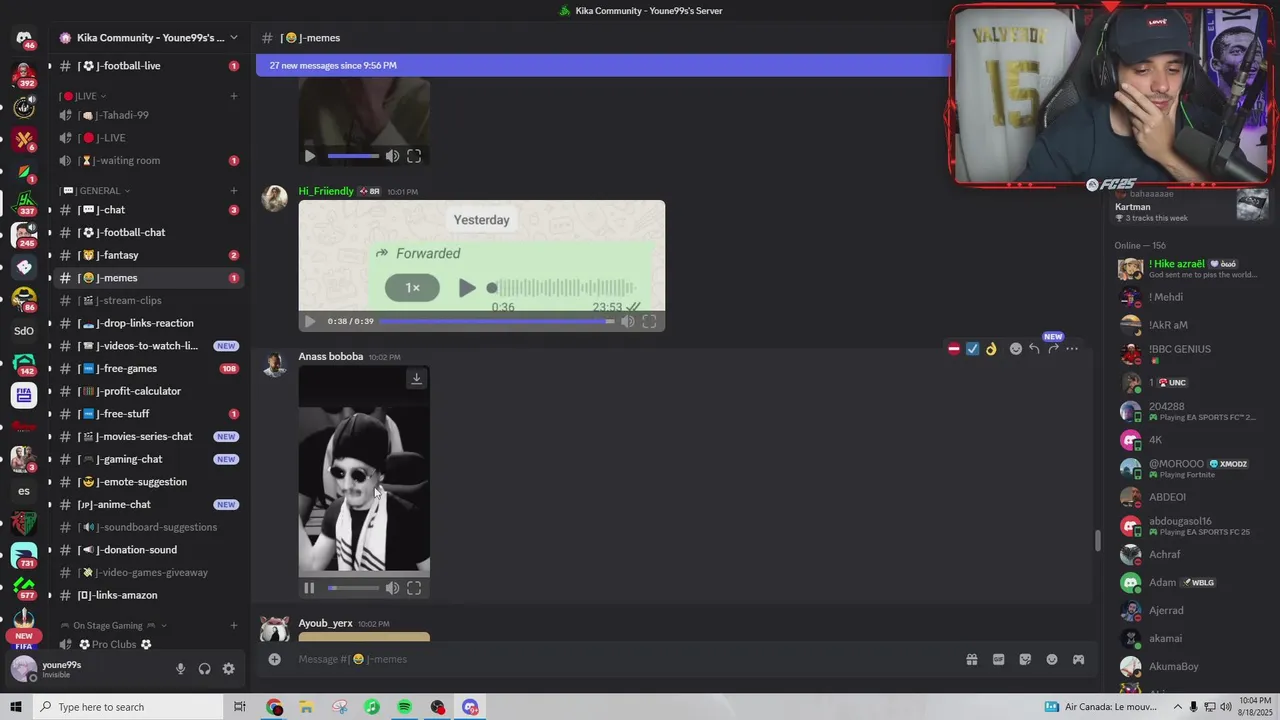Seek in Anass boboba's video progress bar
This screenshot has height=720, width=1280.
pyautogui.click(x=353, y=588)
